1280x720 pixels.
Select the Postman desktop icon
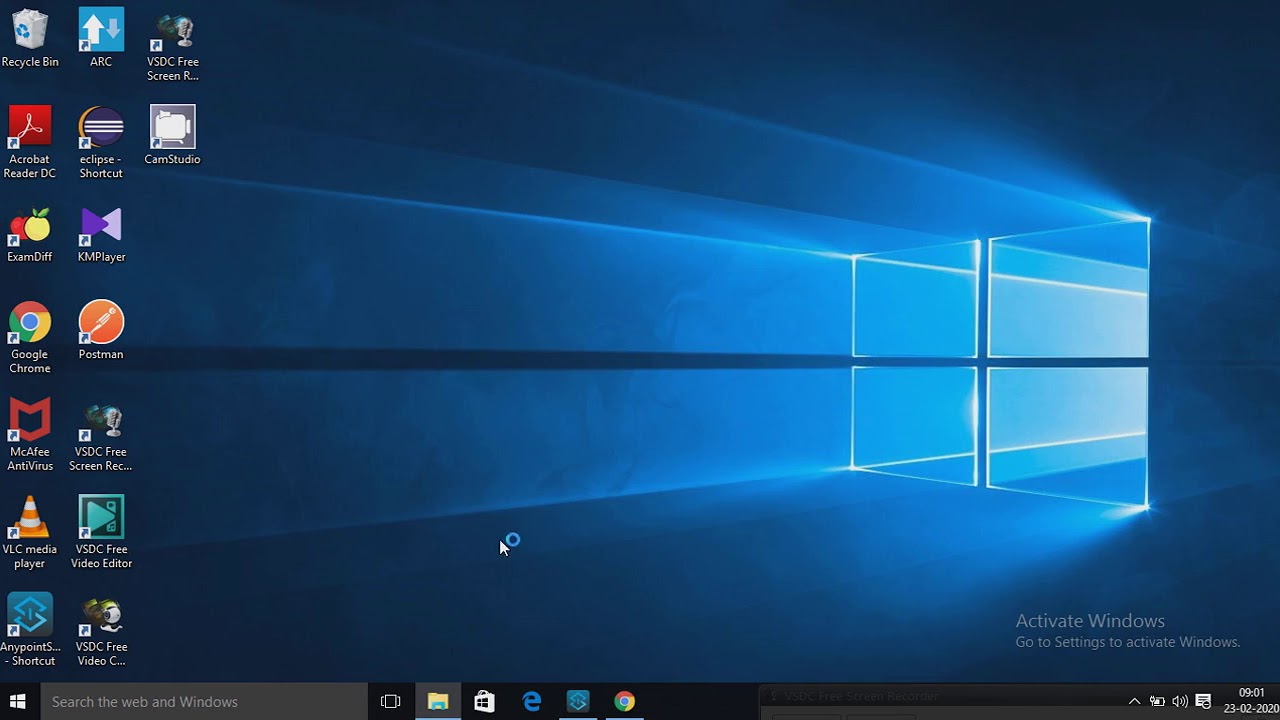click(x=101, y=330)
